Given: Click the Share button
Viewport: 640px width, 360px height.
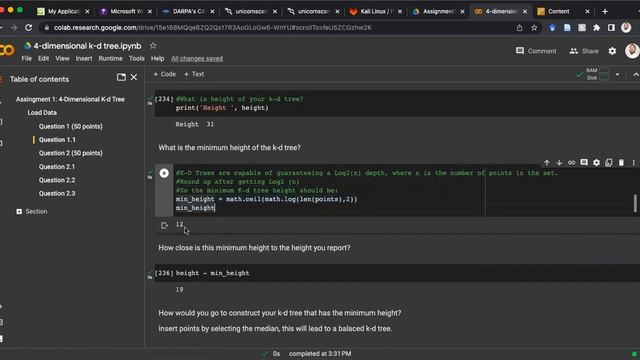Looking at the screenshot, I should click(x=584, y=51).
